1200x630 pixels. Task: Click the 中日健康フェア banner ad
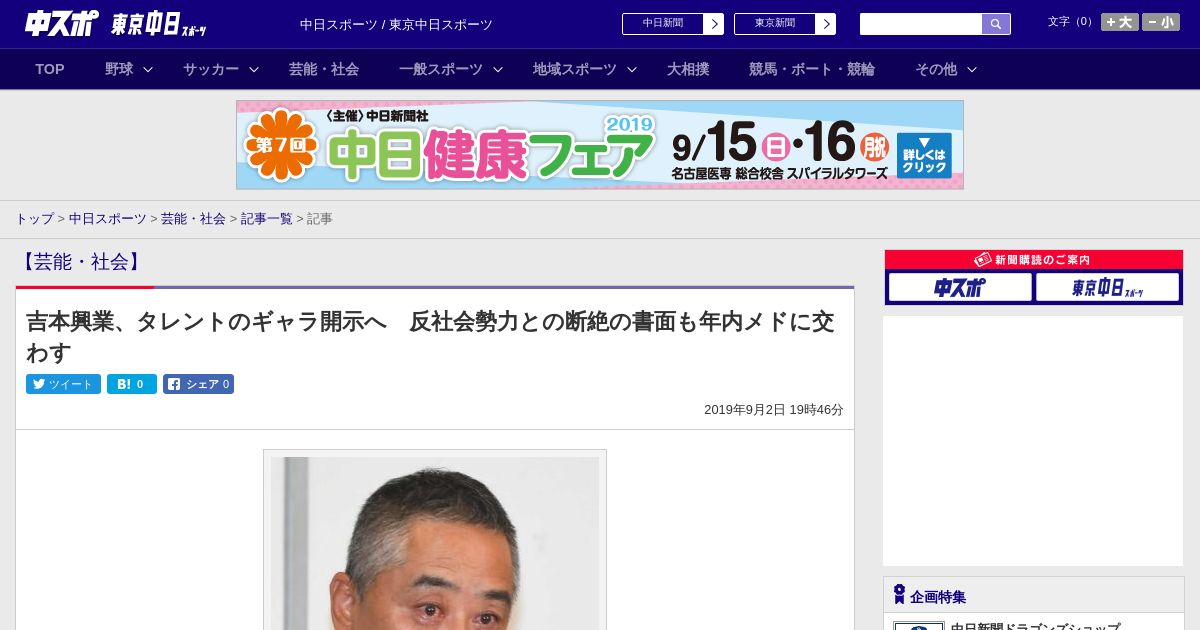coord(600,145)
